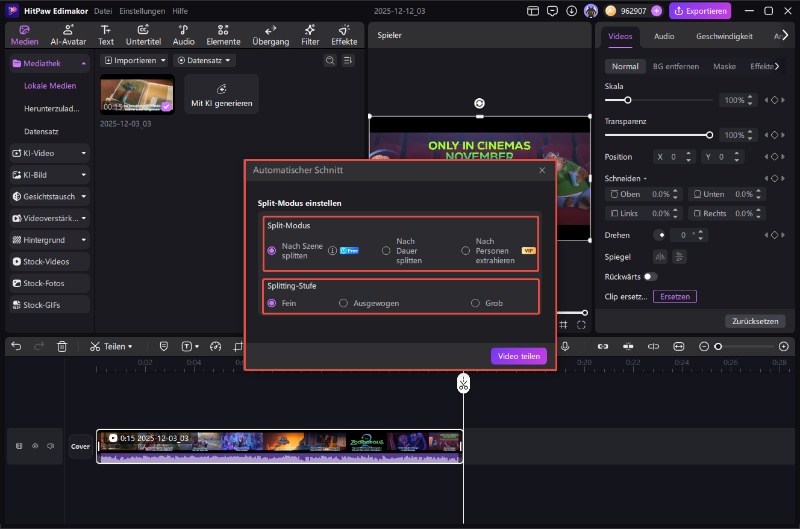Image resolution: width=800 pixels, height=529 pixels.
Task: Select the Fein splitting level
Action: click(272, 303)
